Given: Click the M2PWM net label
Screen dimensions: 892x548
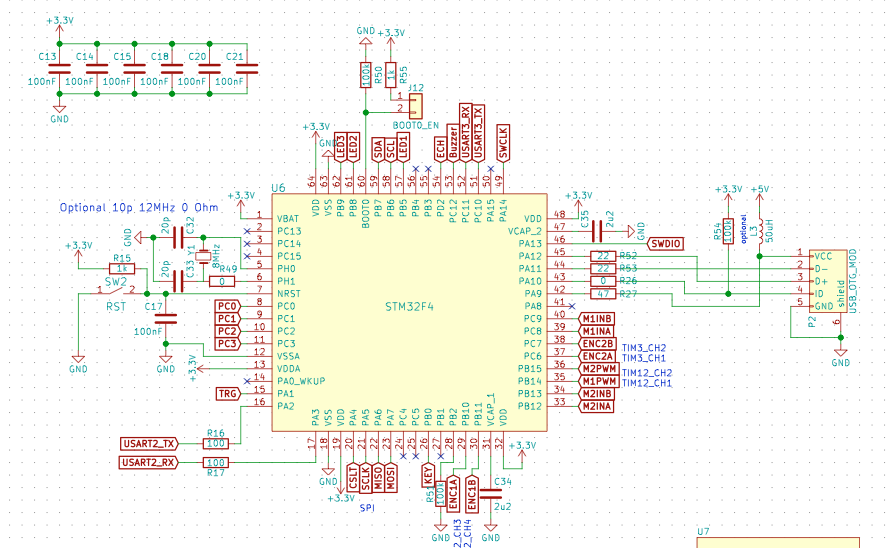Looking at the screenshot, I should (599, 369).
